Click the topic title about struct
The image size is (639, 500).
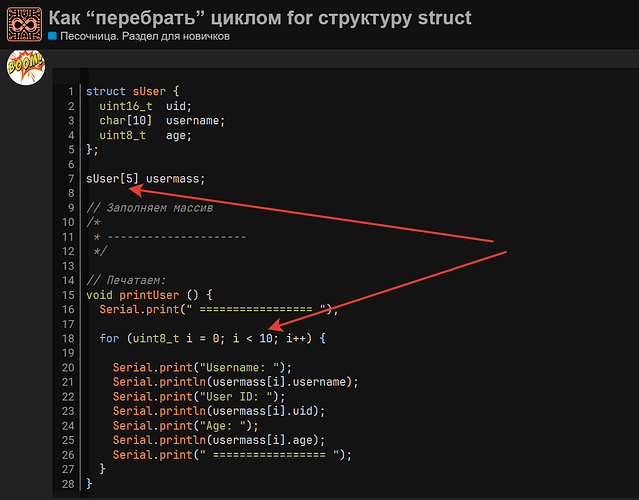pyautogui.click(x=260, y=18)
